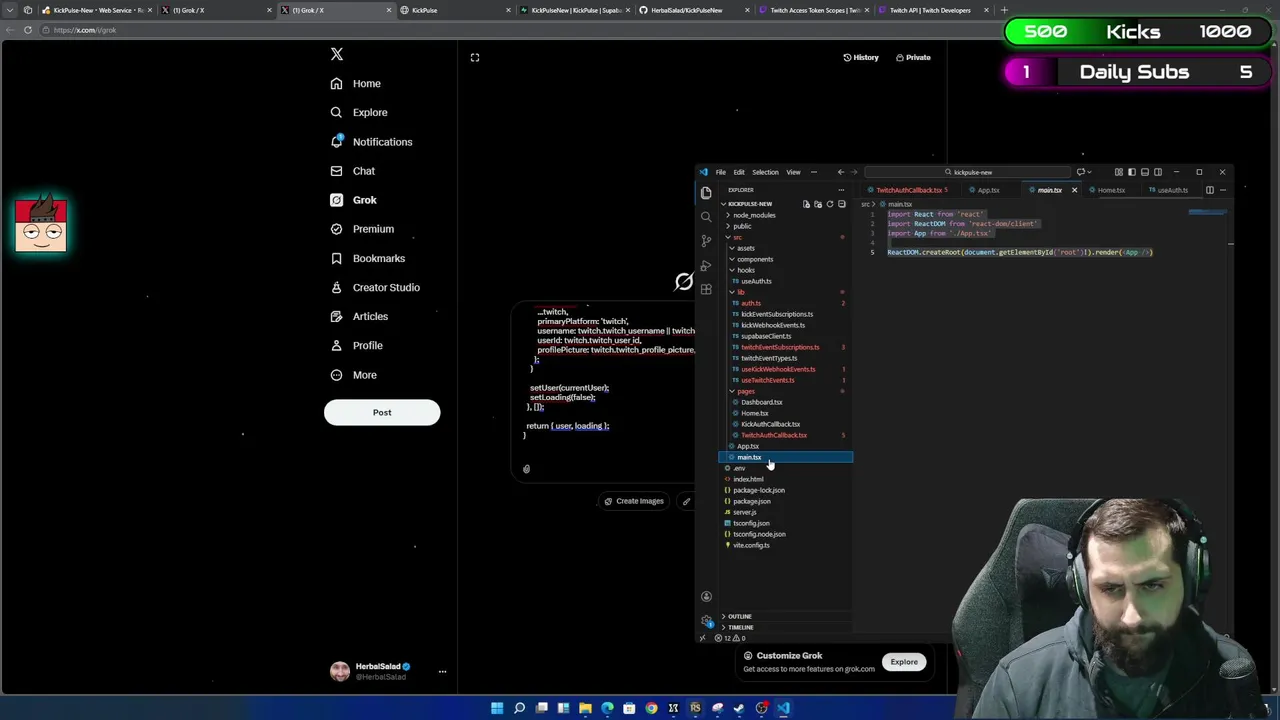The width and height of the screenshot is (1280, 720).
Task: Open File Explorer from the taskbar
Action: (585, 708)
